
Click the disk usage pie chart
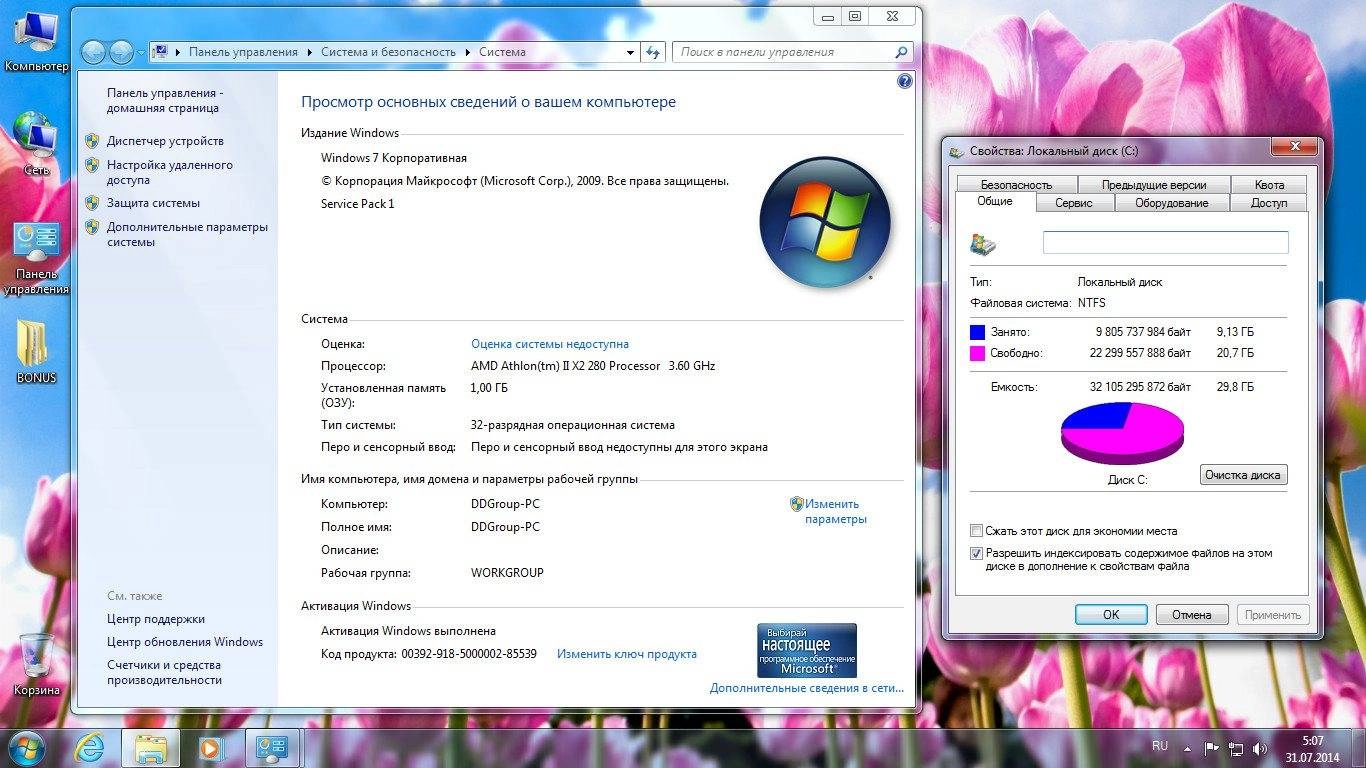(x=1122, y=433)
